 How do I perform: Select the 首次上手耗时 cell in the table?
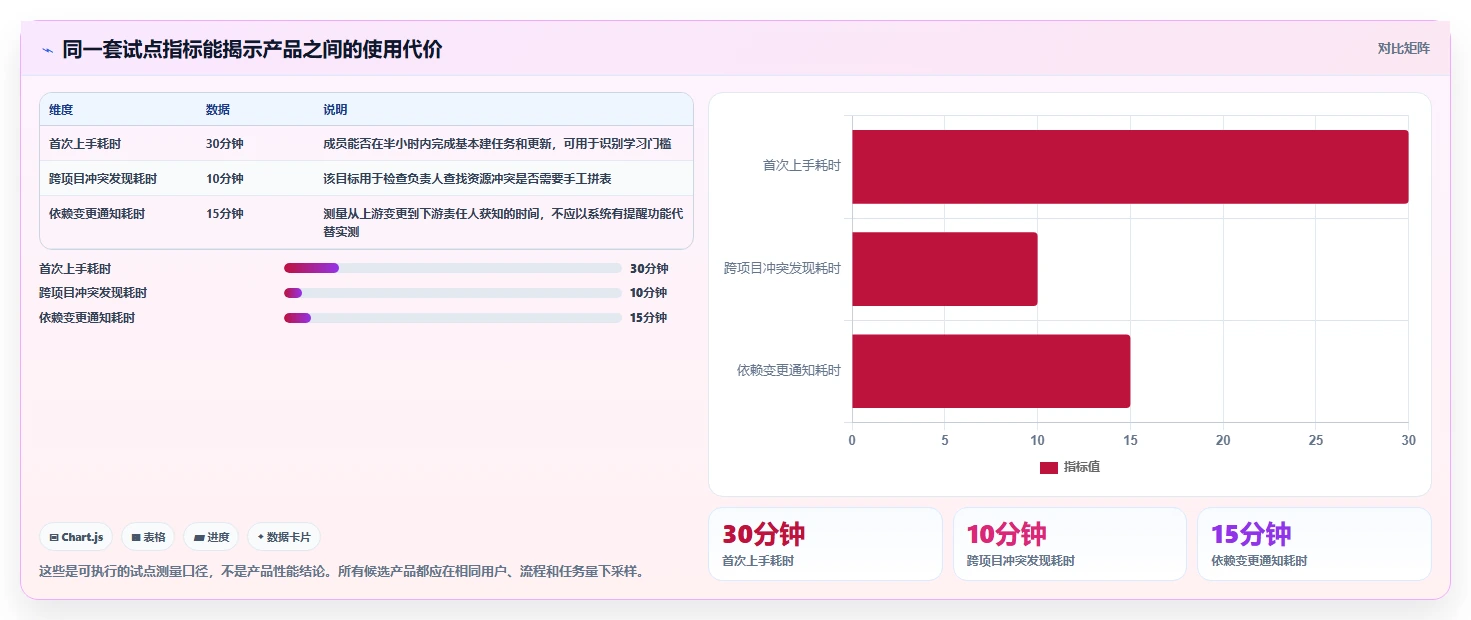pyautogui.click(x=85, y=144)
